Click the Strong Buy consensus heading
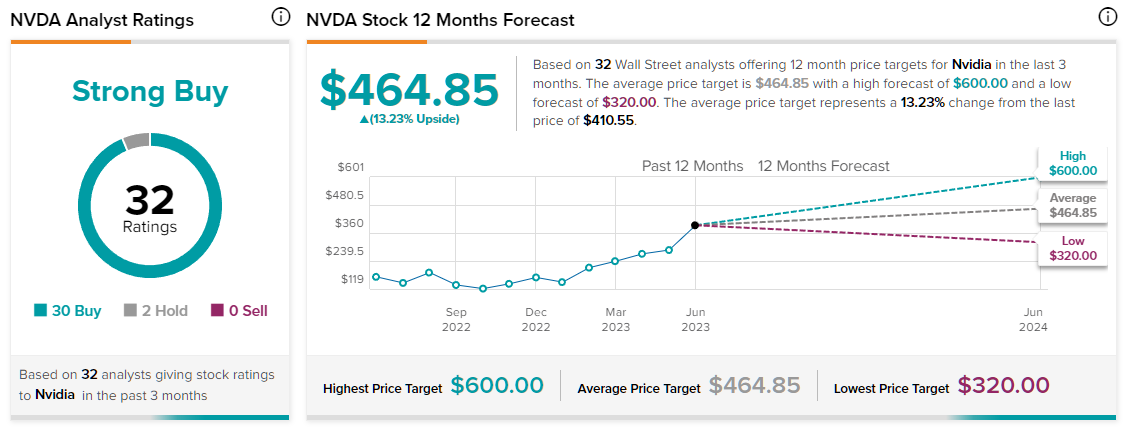Screen dimensions: 1132x427 (x=150, y=92)
